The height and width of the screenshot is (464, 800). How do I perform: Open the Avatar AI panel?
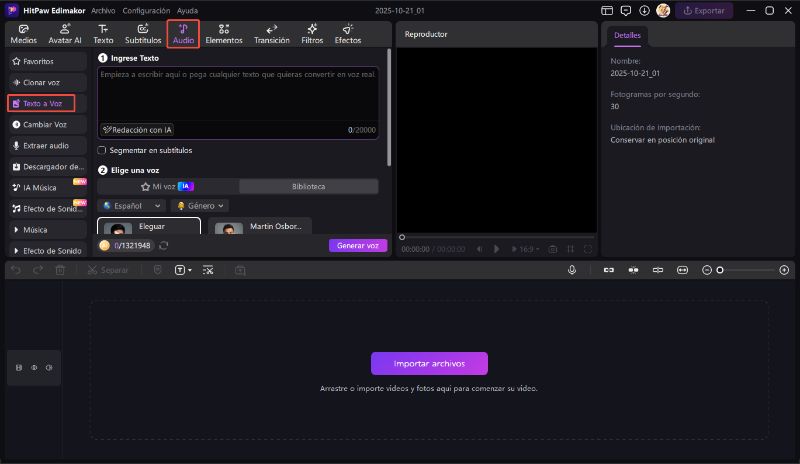64,34
